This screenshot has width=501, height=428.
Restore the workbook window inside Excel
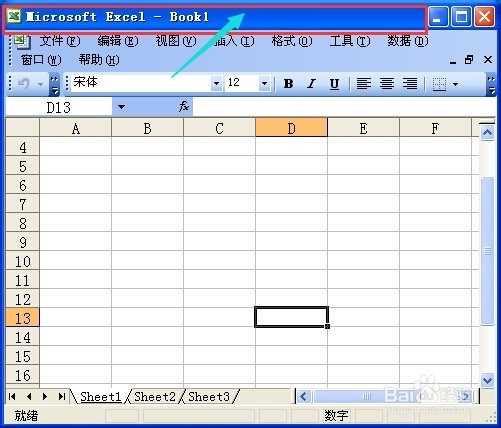tap(469, 60)
